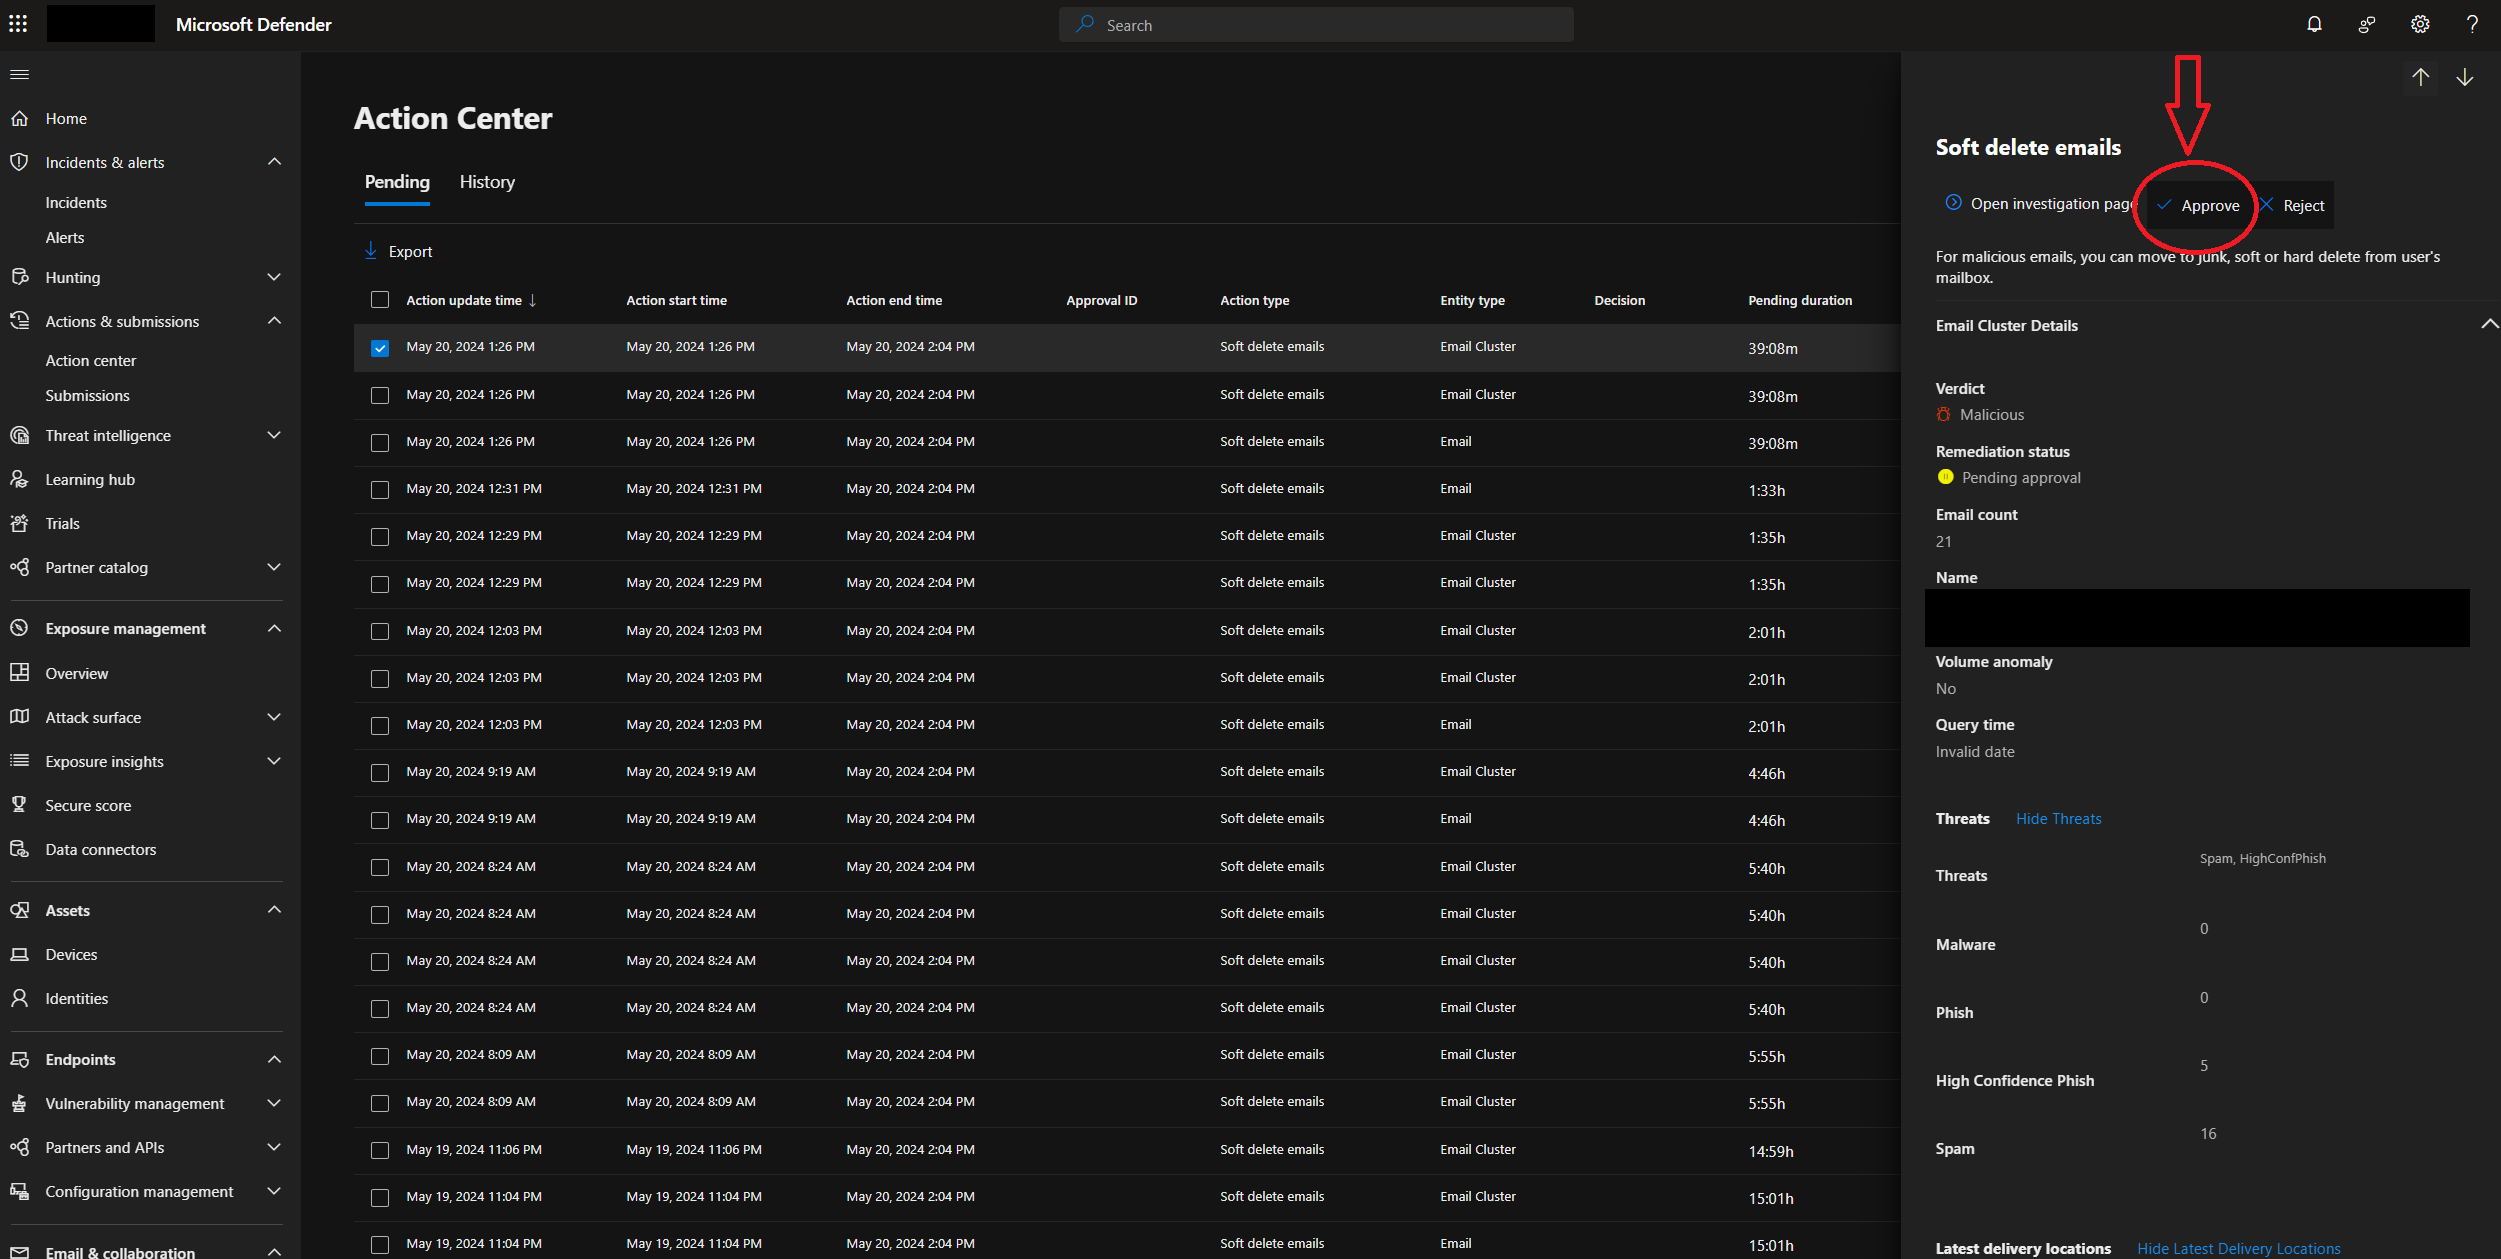This screenshot has width=2501, height=1259.
Task: Open the Microsoft Defender Home icon
Action: (x=20, y=118)
